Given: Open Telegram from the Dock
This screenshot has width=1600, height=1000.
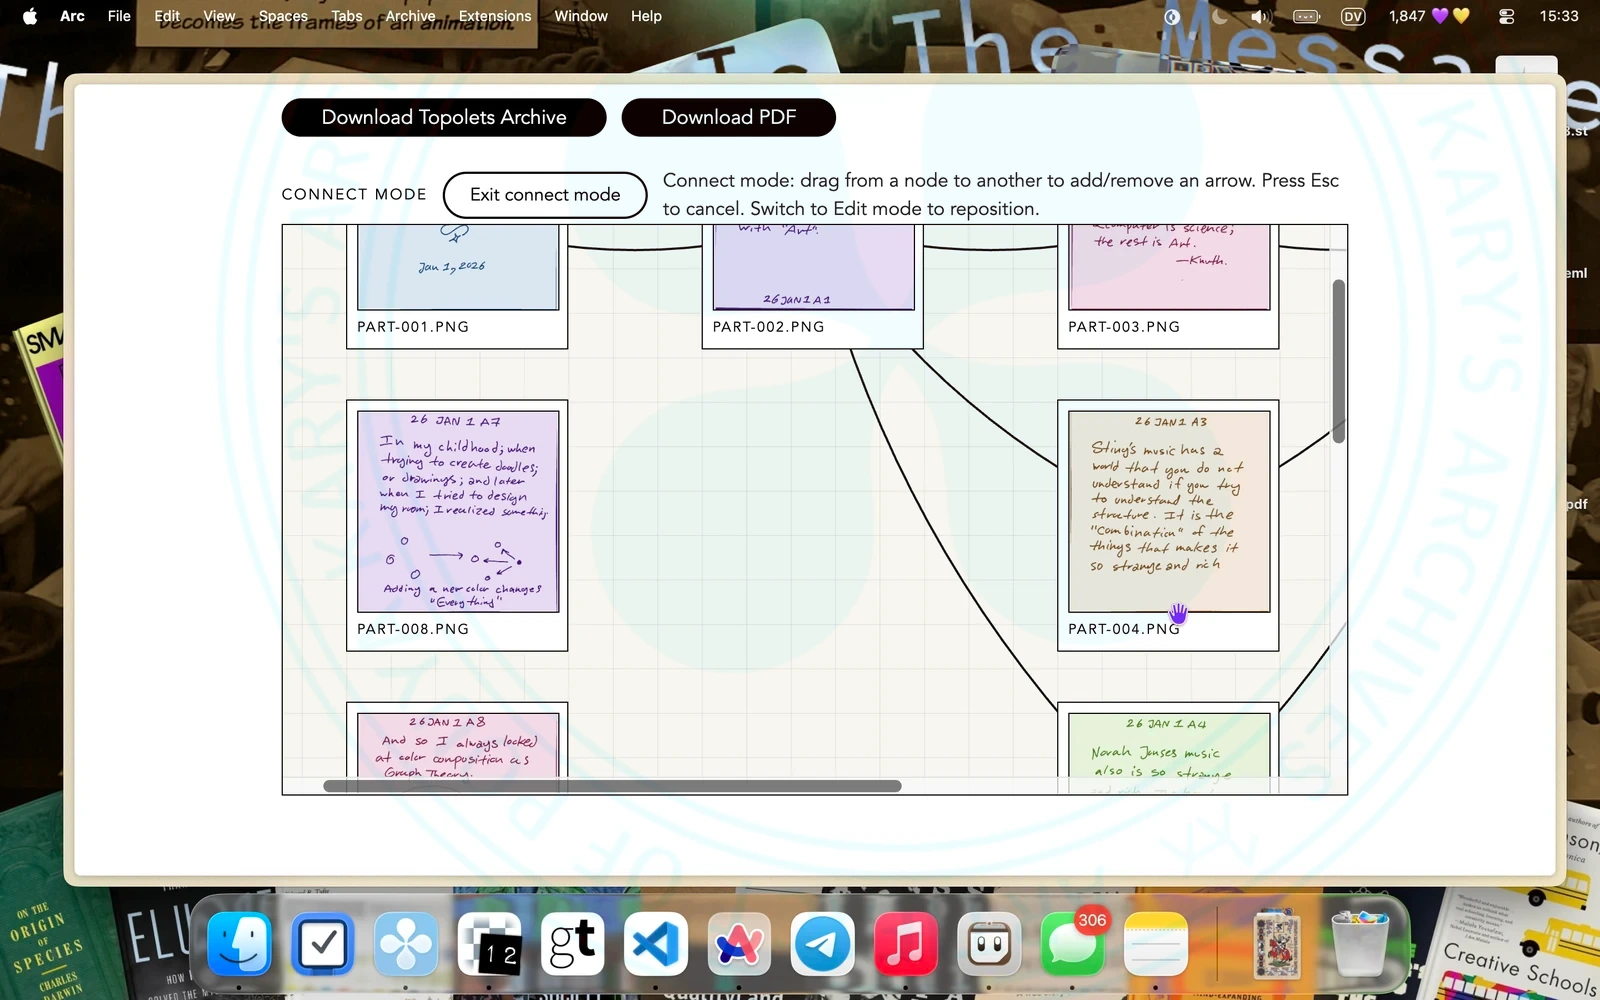Looking at the screenshot, I should (x=822, y=944).
